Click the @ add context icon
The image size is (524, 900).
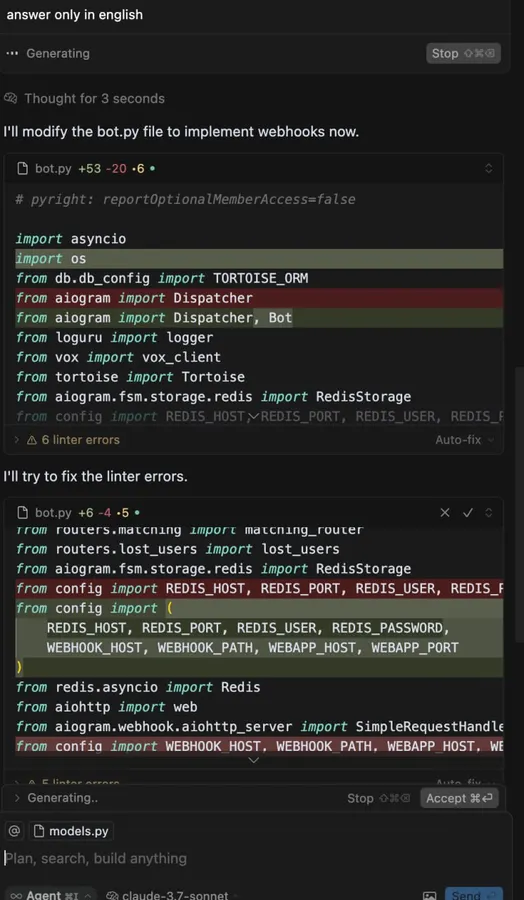tap(14, 831)
